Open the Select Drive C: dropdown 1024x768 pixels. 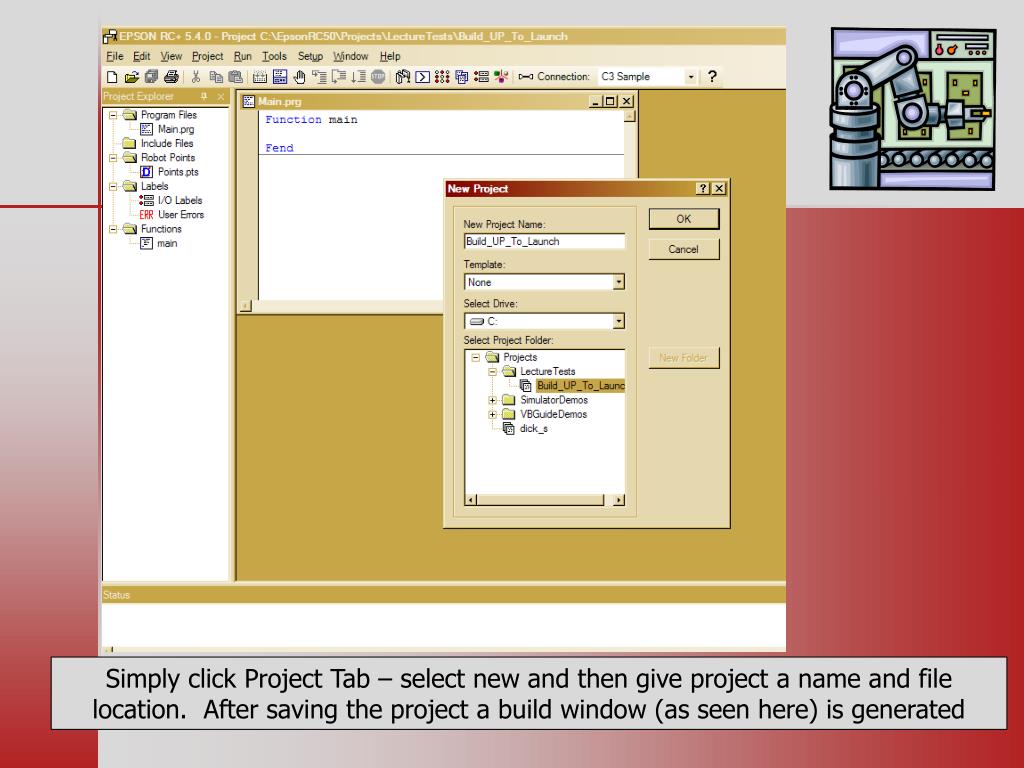click(x=618, y=321)
